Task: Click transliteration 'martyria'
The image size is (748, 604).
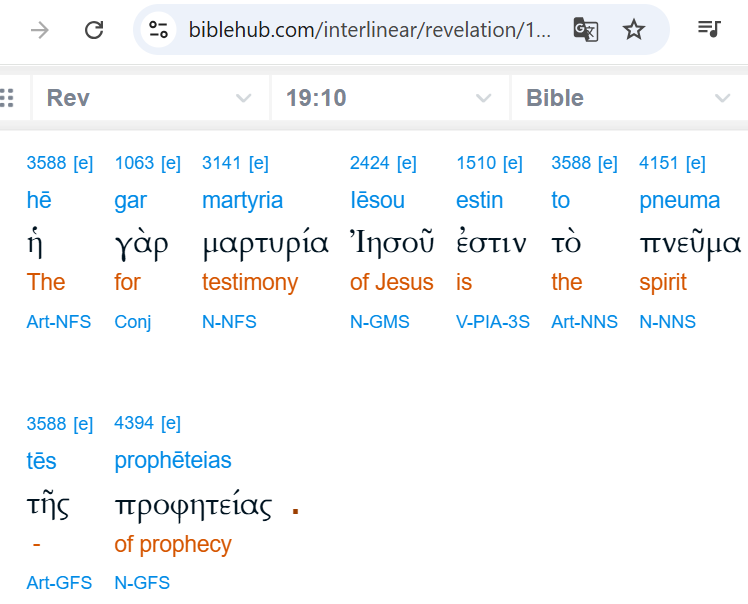Action: [x=242, y=201]
